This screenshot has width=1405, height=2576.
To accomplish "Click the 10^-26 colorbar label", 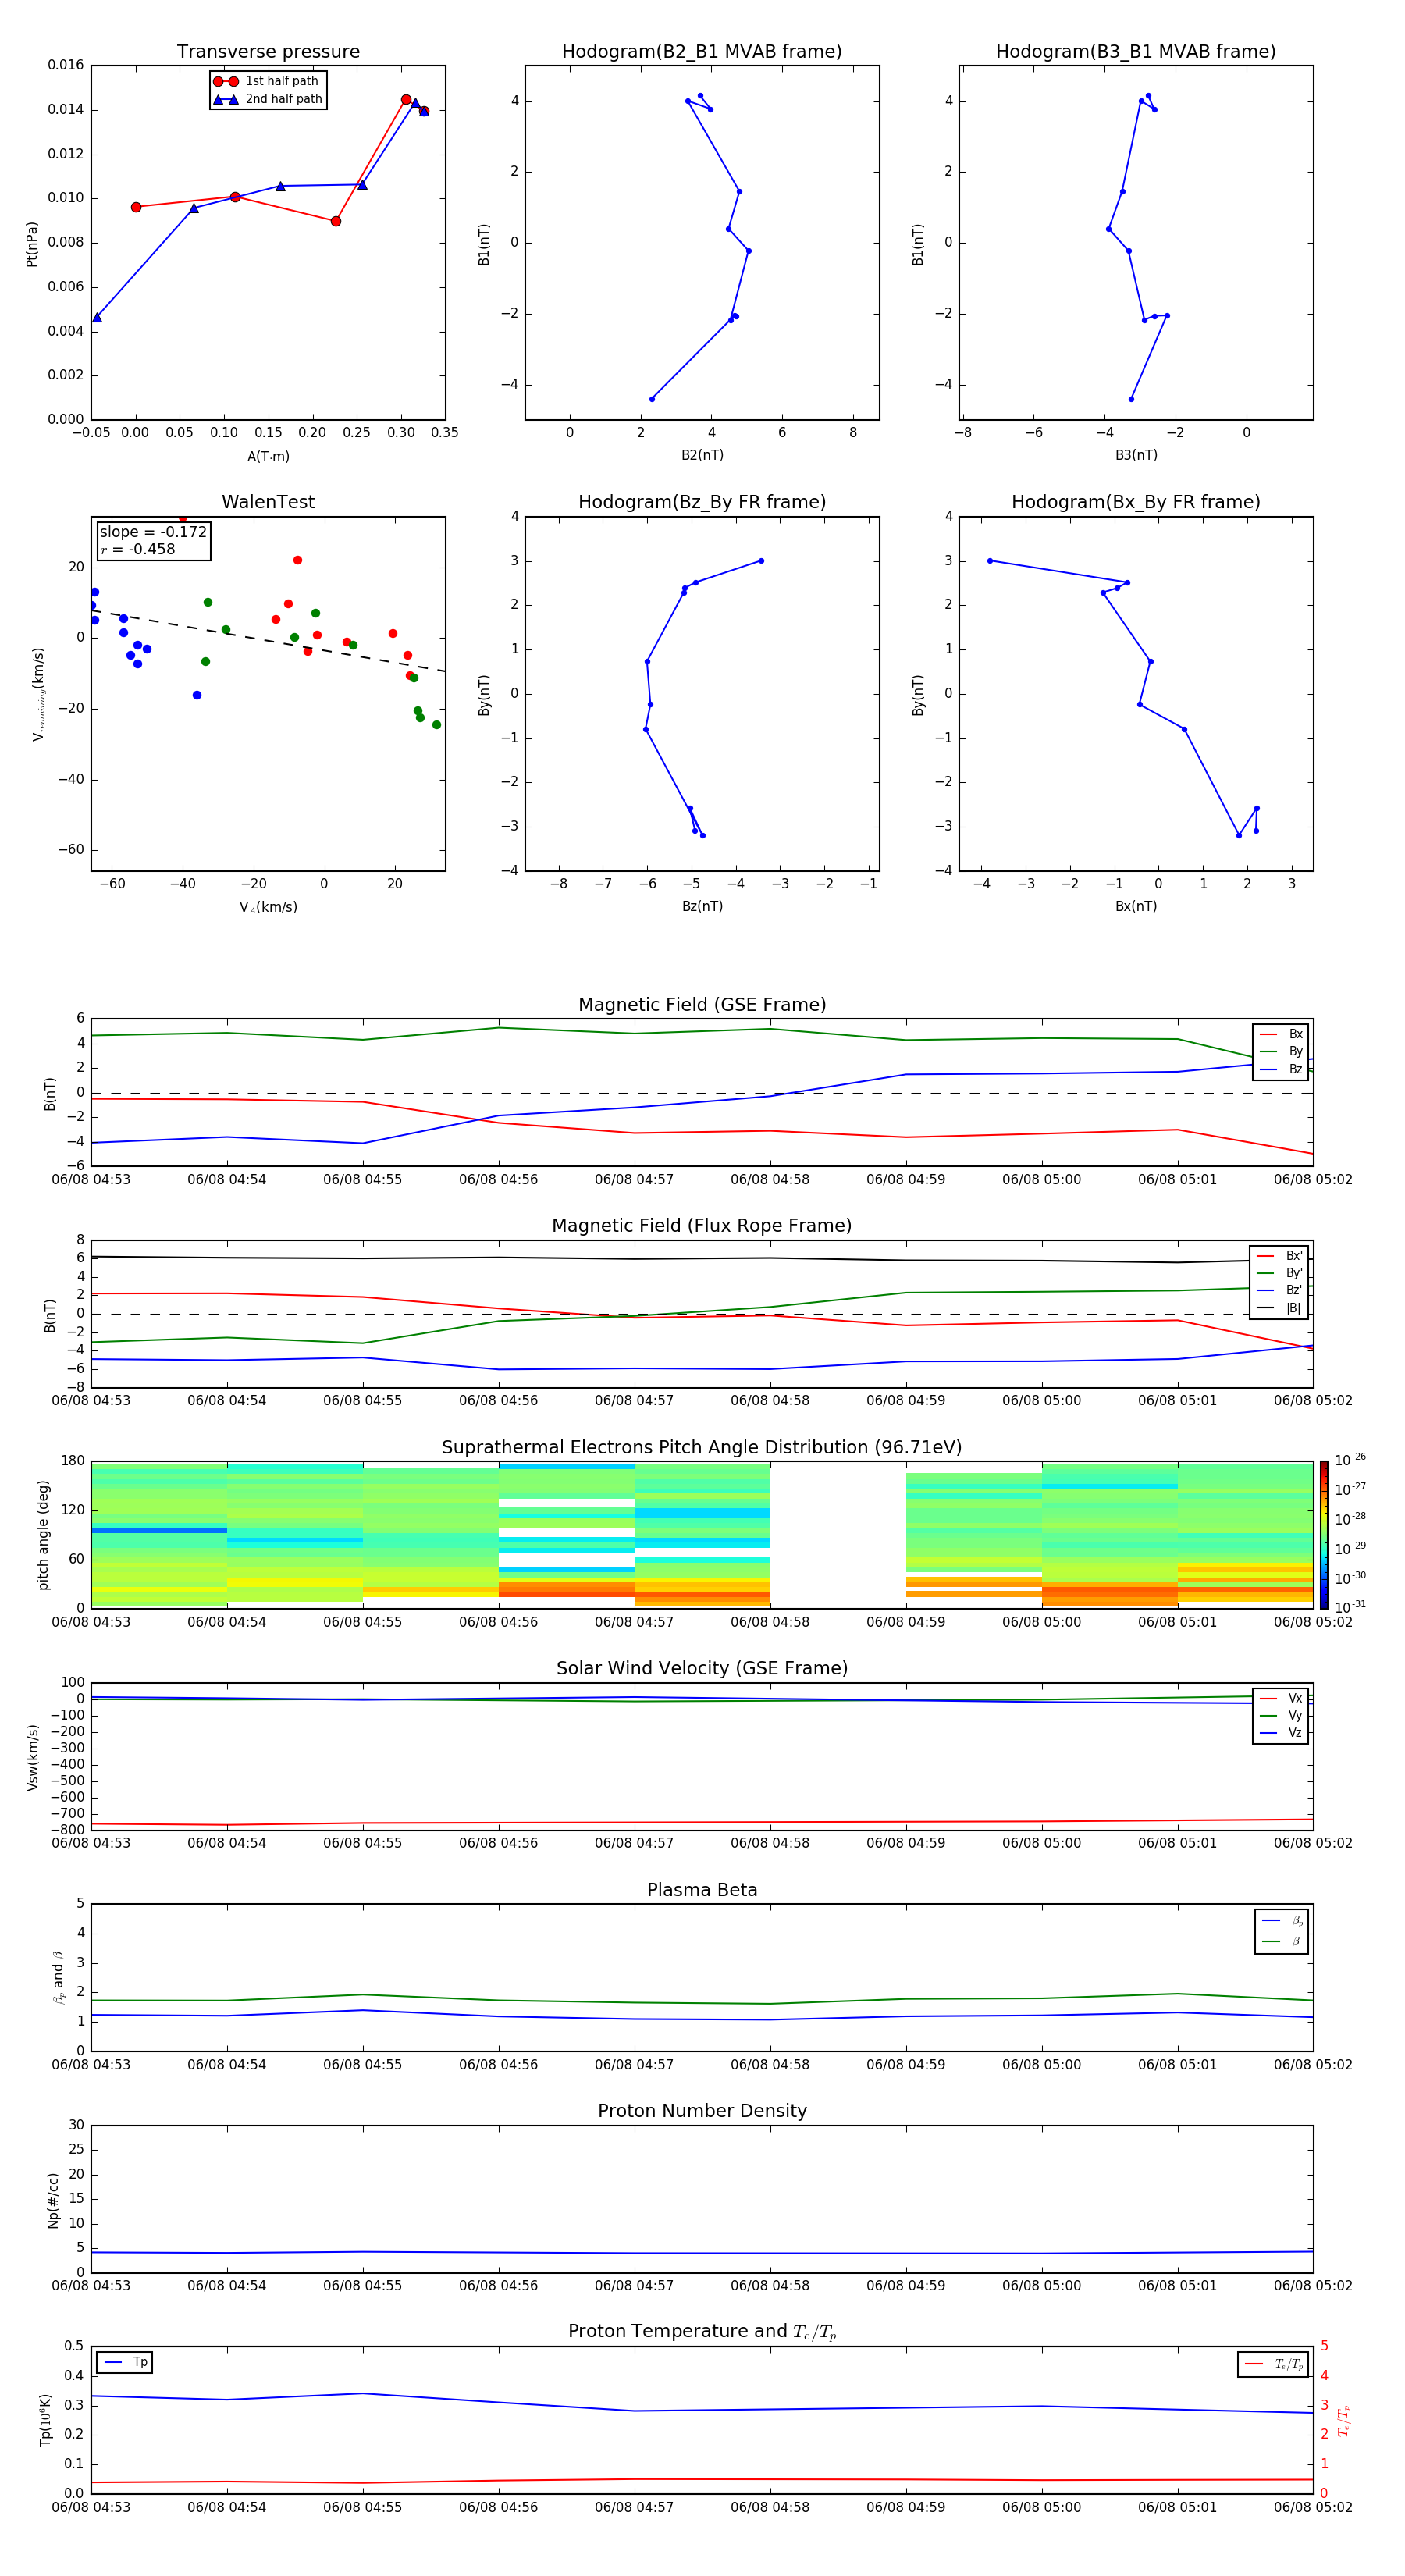I will pyautogui.click(x=1350, y=1460).
